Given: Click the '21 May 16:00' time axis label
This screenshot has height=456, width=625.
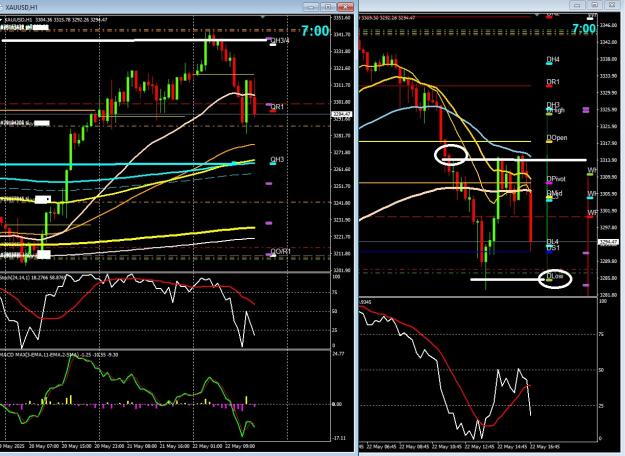Looking at the screenshot, I should (175, 446).
